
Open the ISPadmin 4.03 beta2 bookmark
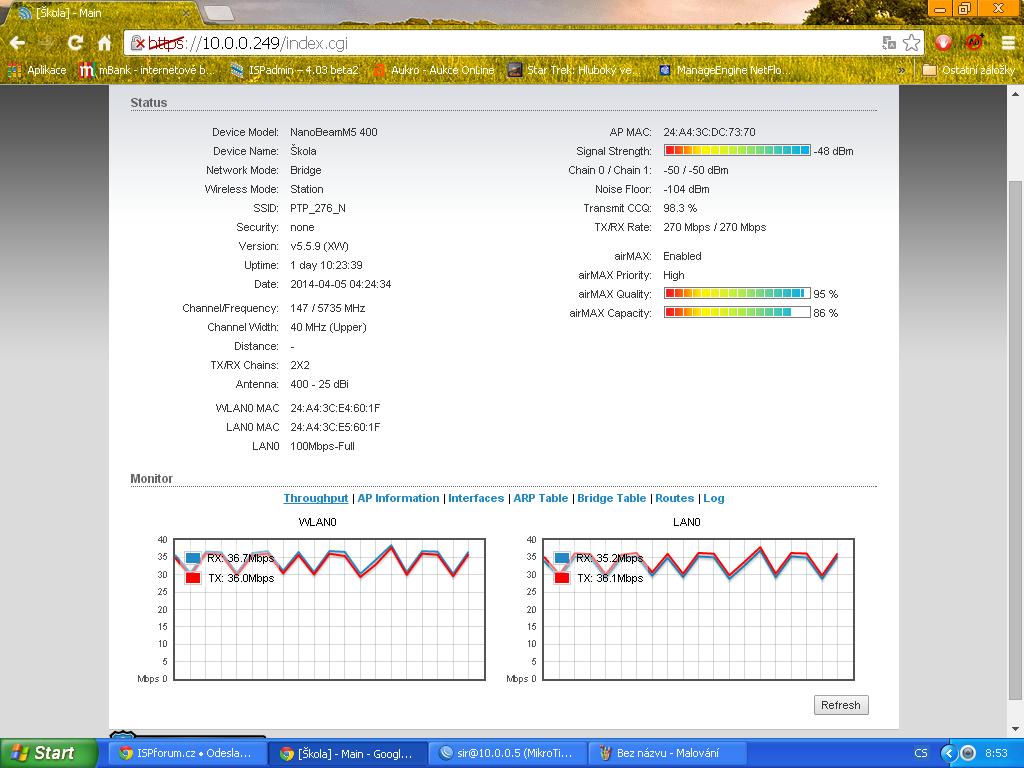pyautogui.click(x=295, y=70)
